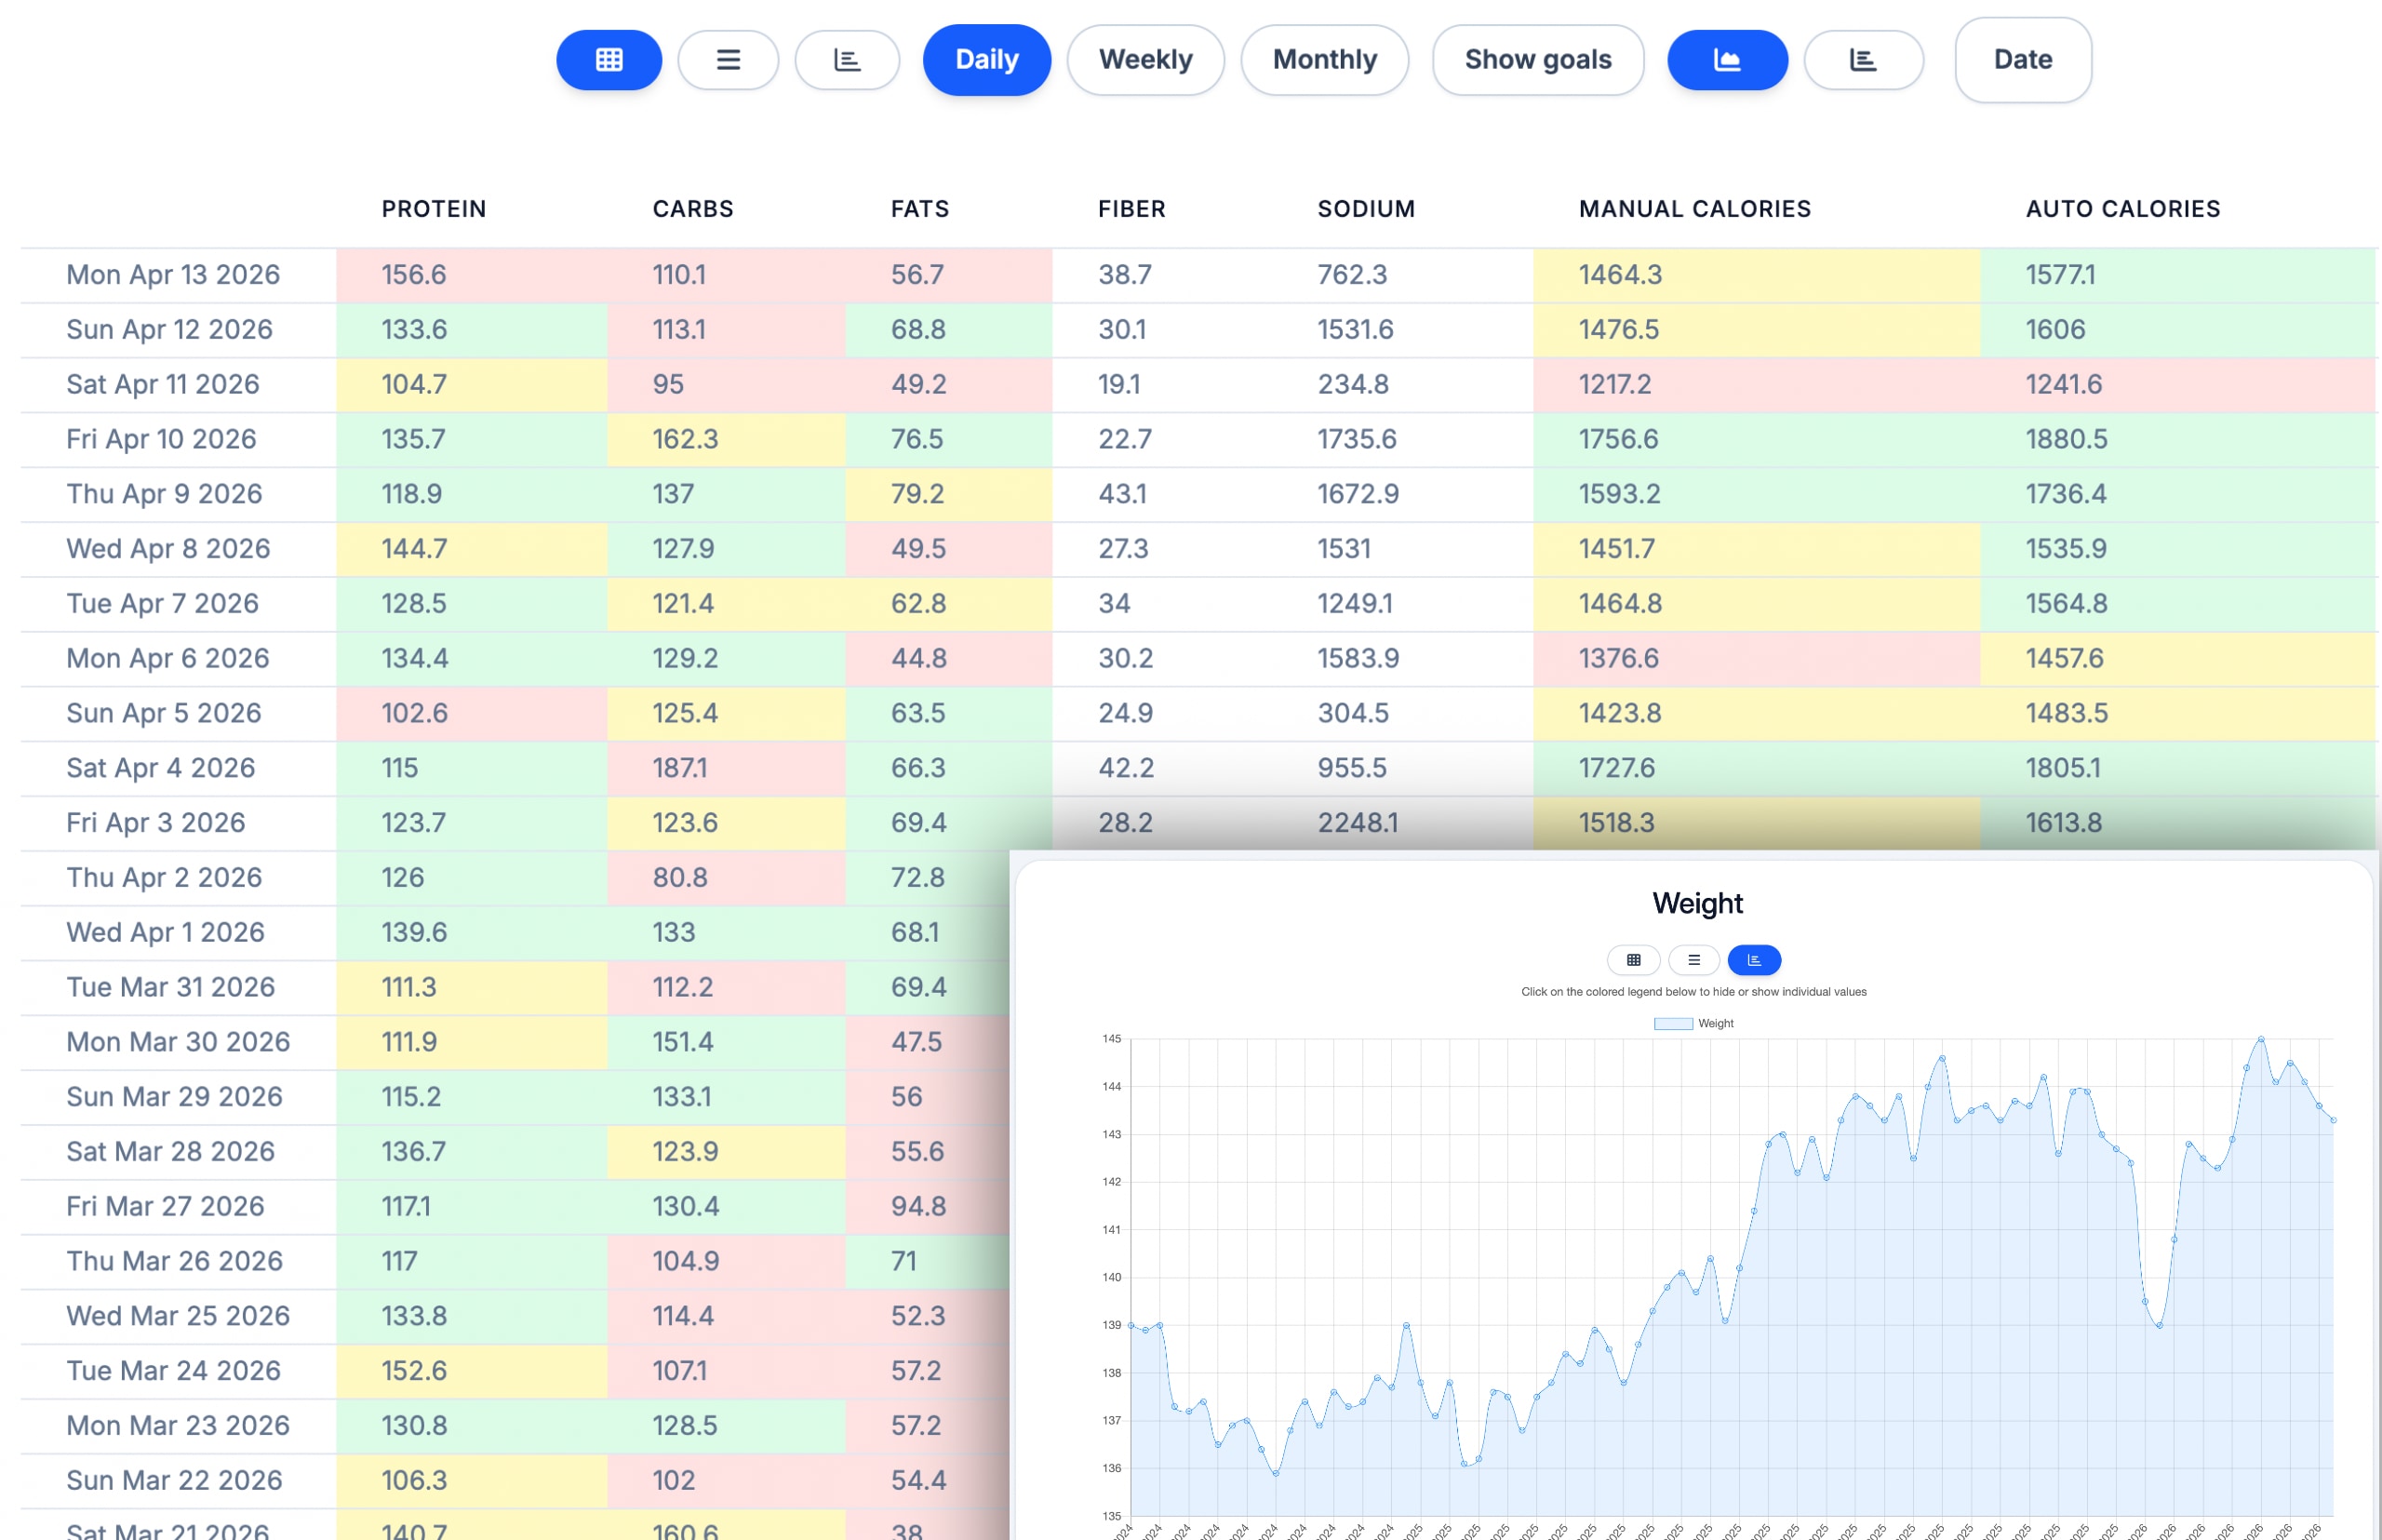Open the top bar chart view icon
The height and width of the screenshot is (1540, 2382).
(847, 60)
